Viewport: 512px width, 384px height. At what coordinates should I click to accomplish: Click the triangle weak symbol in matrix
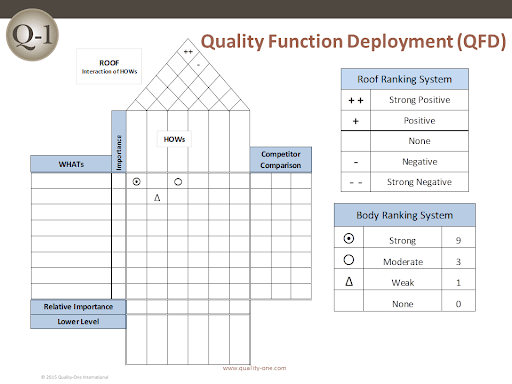pyautogui.click(x=157, y=198)
